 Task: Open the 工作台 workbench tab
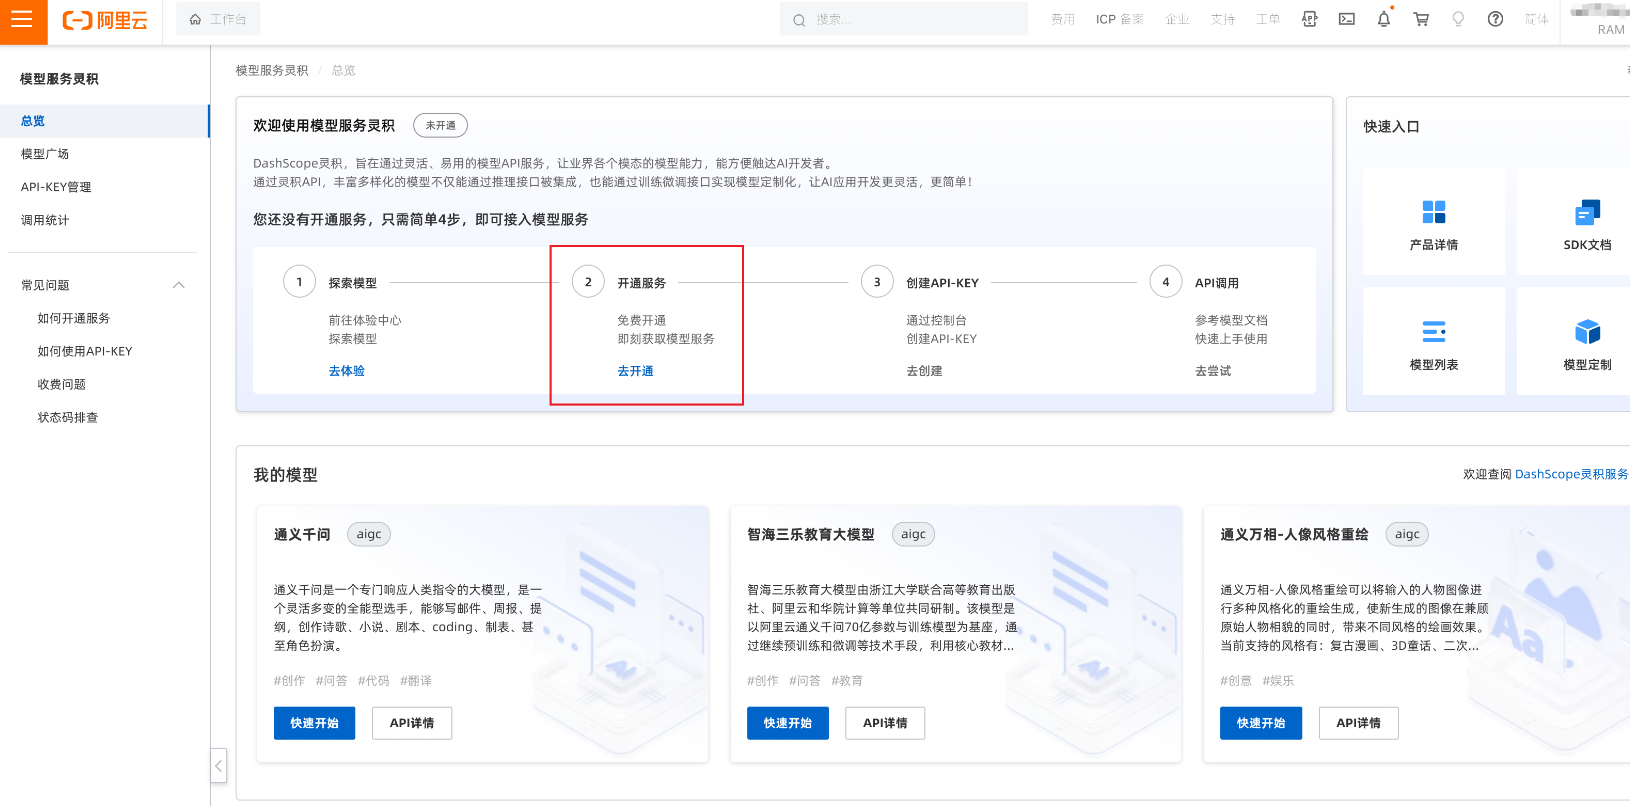click(218, 19)
